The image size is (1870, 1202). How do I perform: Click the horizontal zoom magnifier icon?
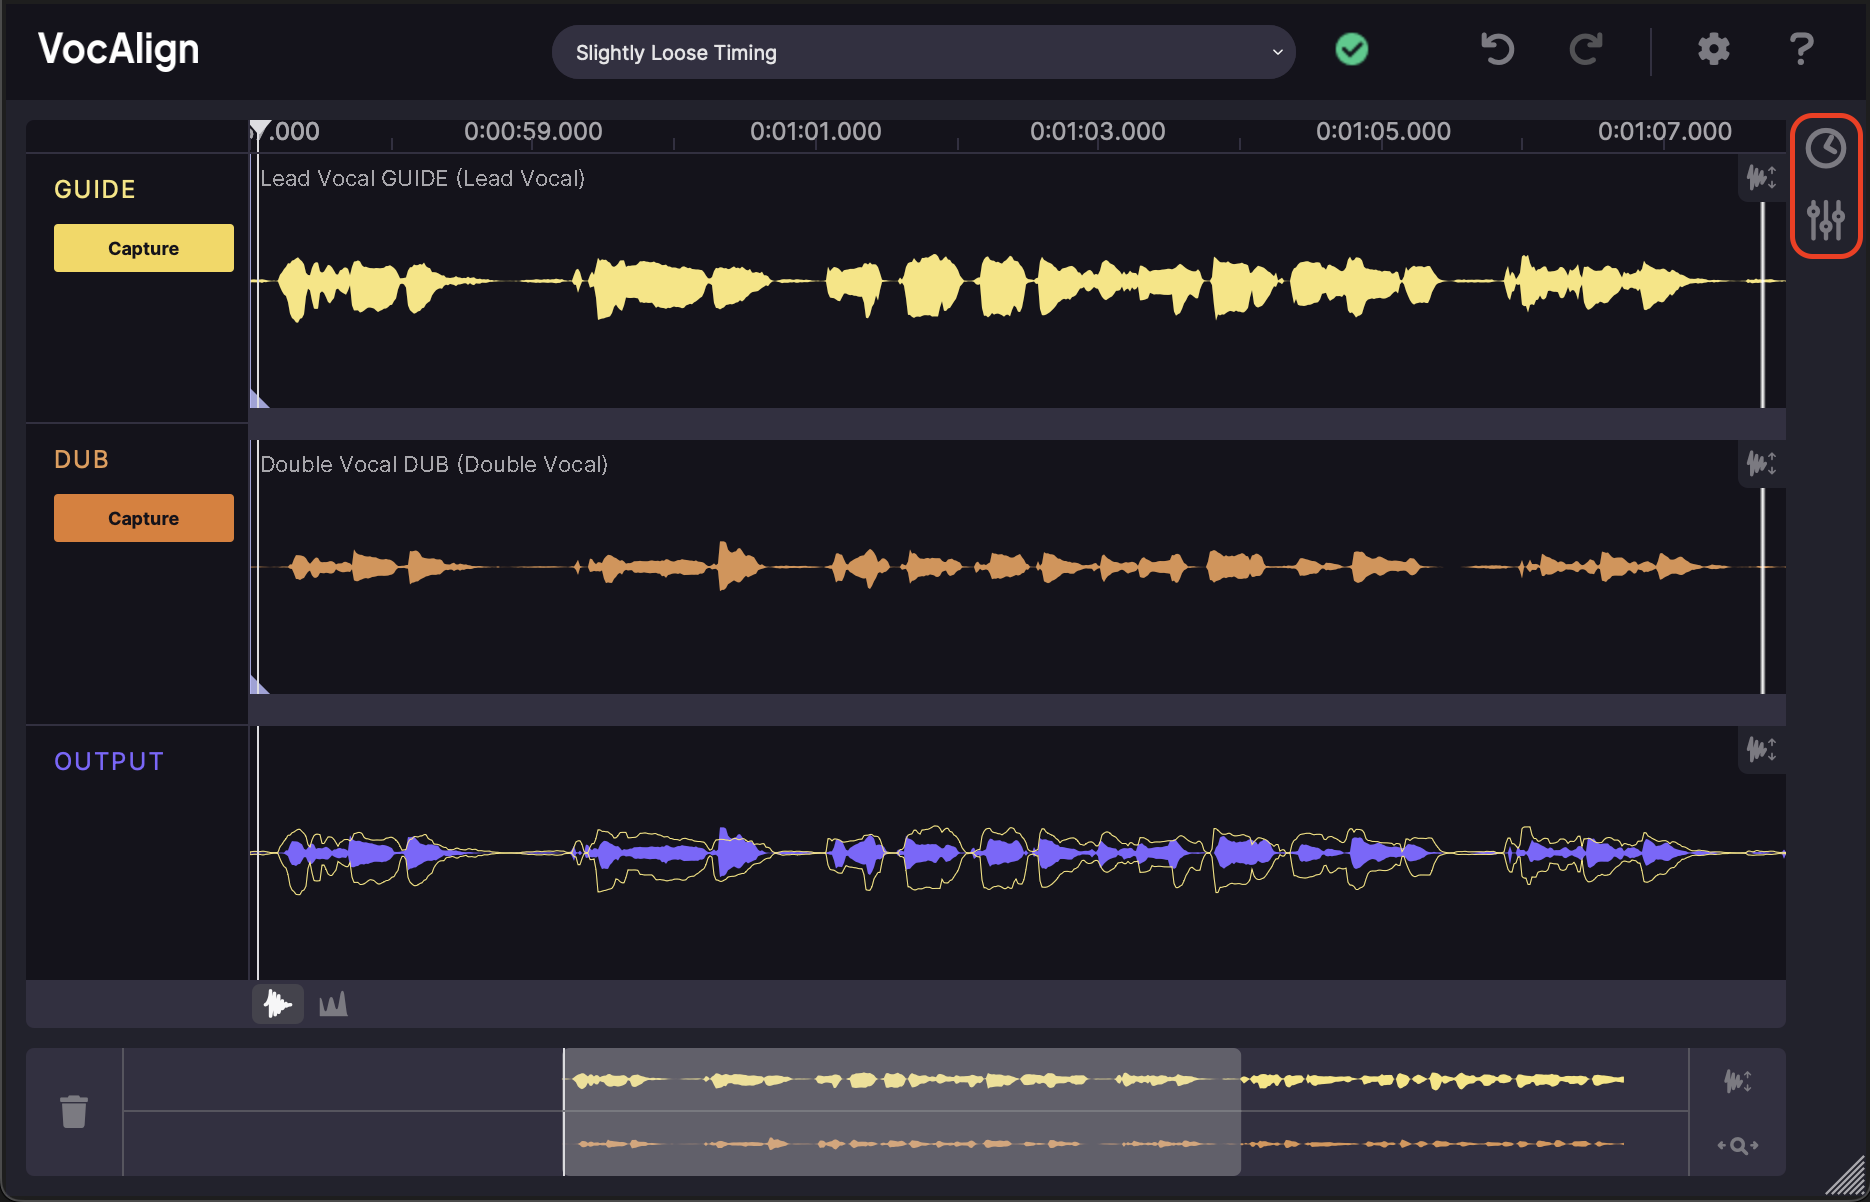point(1738,1145)
